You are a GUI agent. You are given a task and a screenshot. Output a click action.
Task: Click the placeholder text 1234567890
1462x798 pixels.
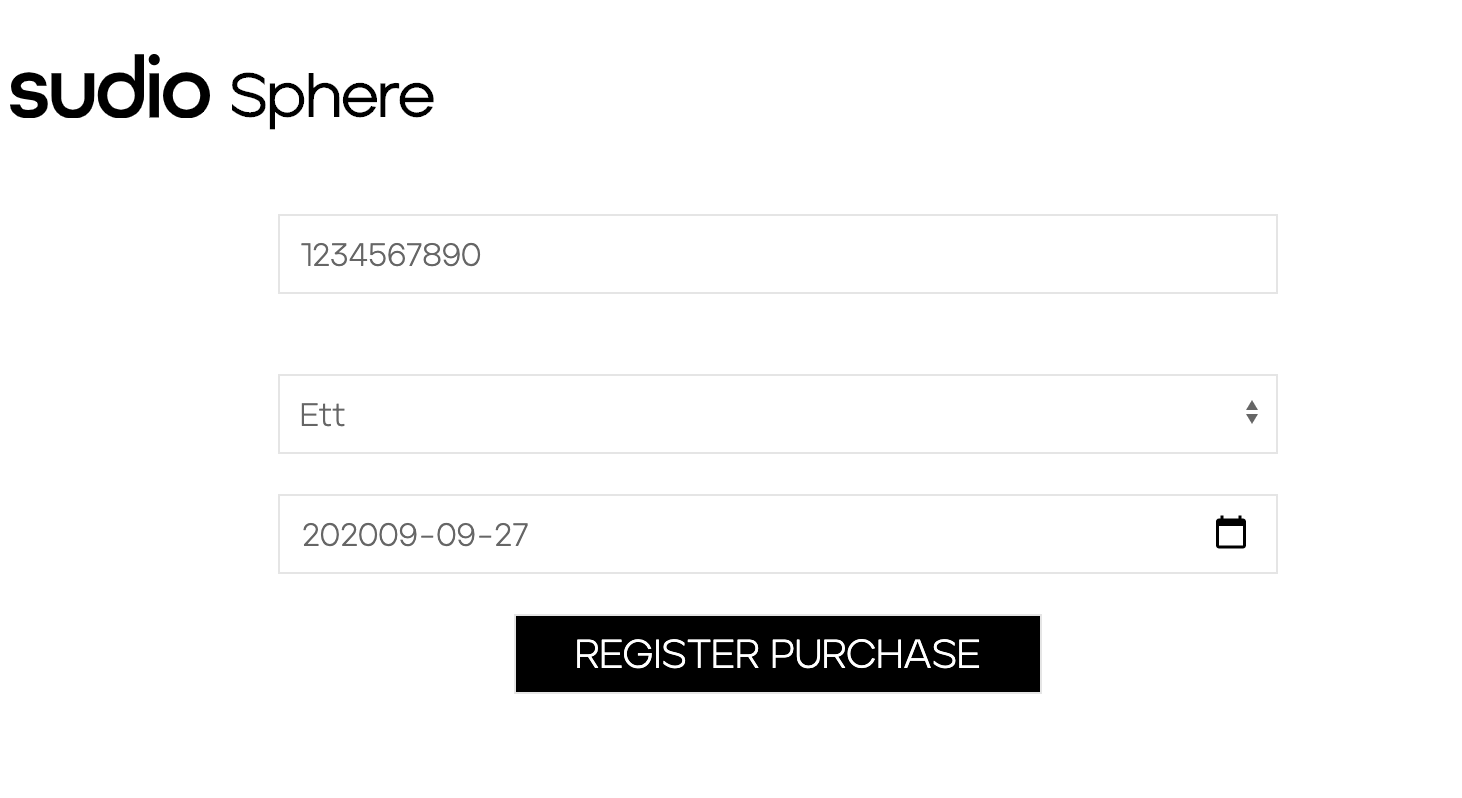[x=391, y=255]
